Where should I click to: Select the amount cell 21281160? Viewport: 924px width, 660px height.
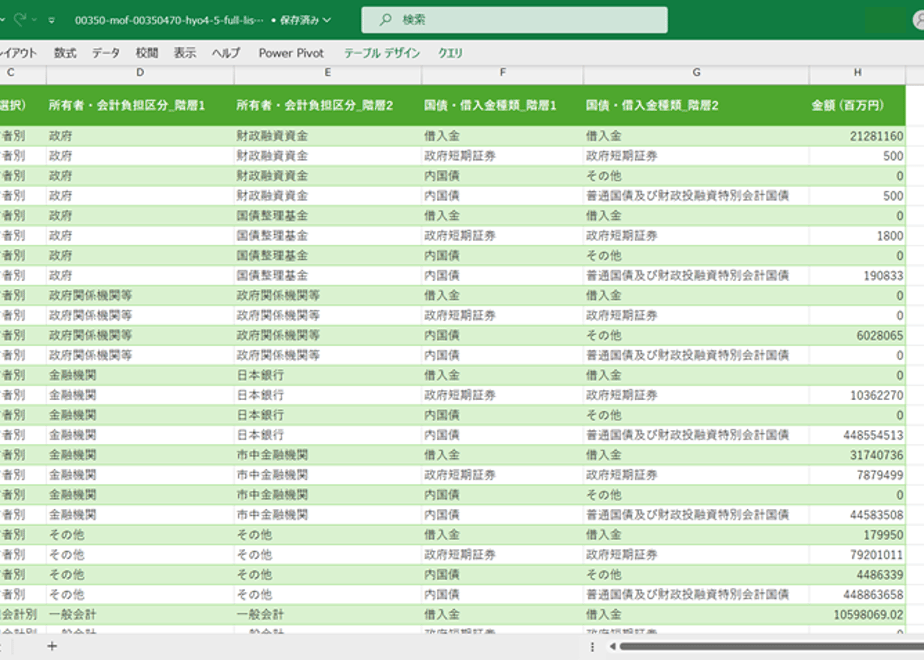coord(857,136)
